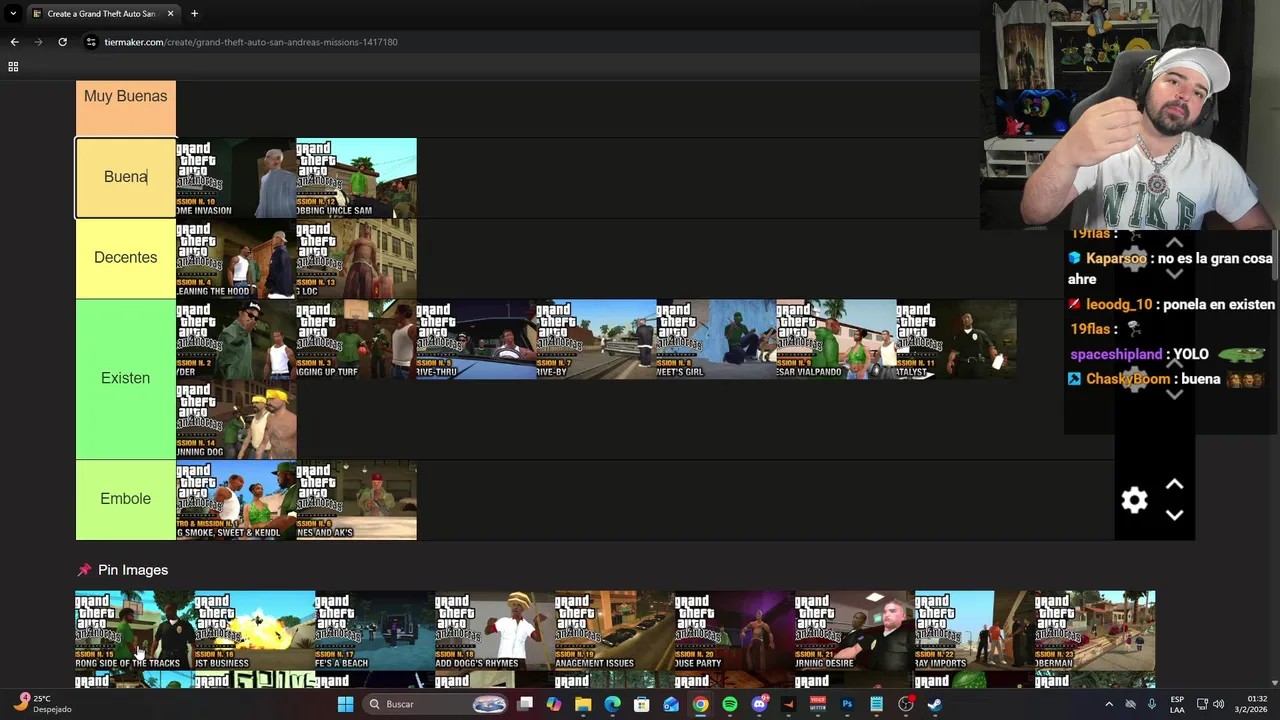1280x720 pixels.
Task: Launch Copilot from taskbar
Action: [554, 704]
